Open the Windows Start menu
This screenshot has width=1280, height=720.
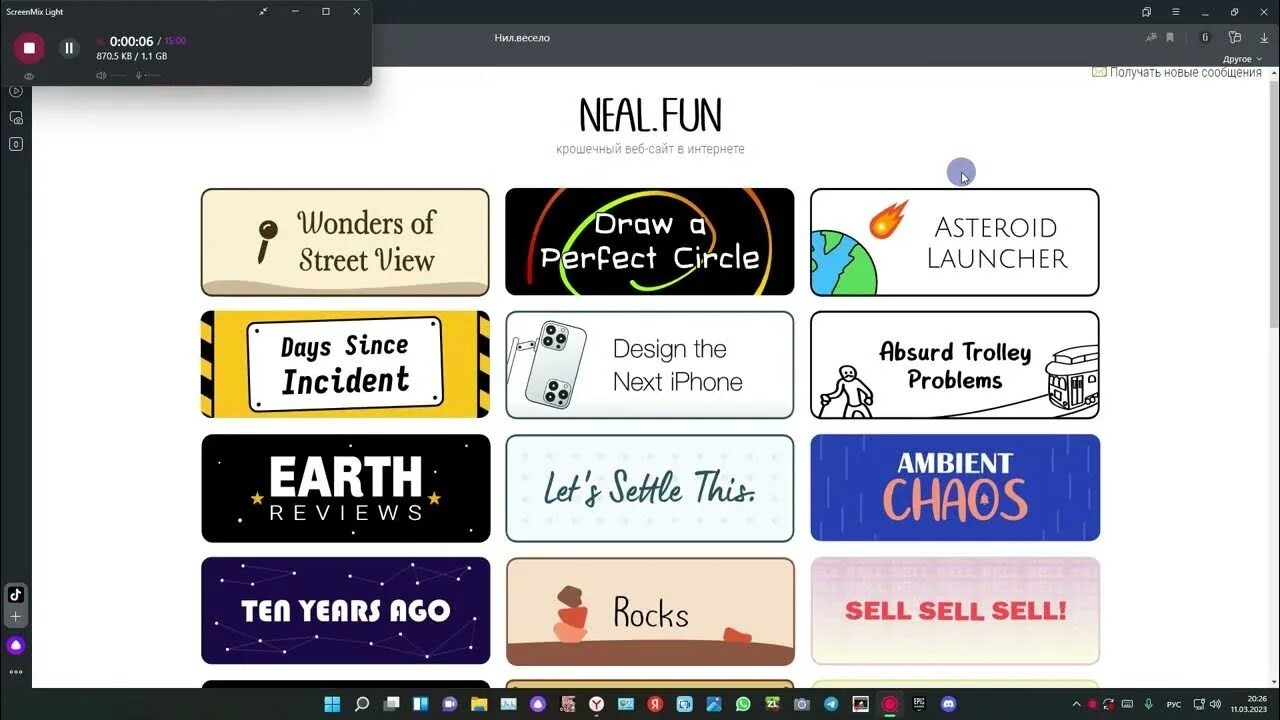[332, 704]
